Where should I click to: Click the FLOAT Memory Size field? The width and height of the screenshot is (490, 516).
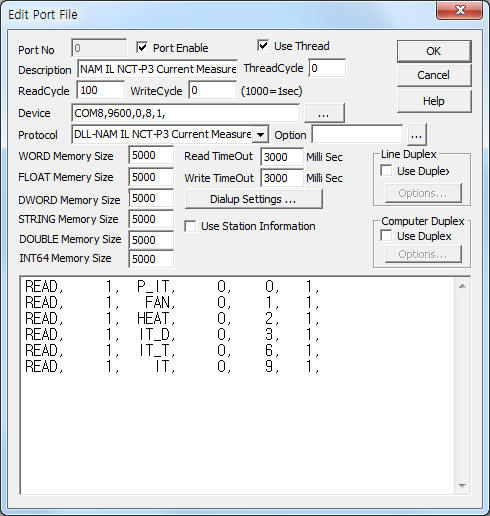[151, 177]
